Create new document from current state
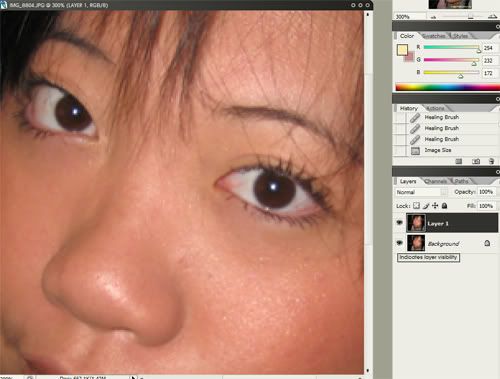The image size is (500, 379). pos(459,161)
